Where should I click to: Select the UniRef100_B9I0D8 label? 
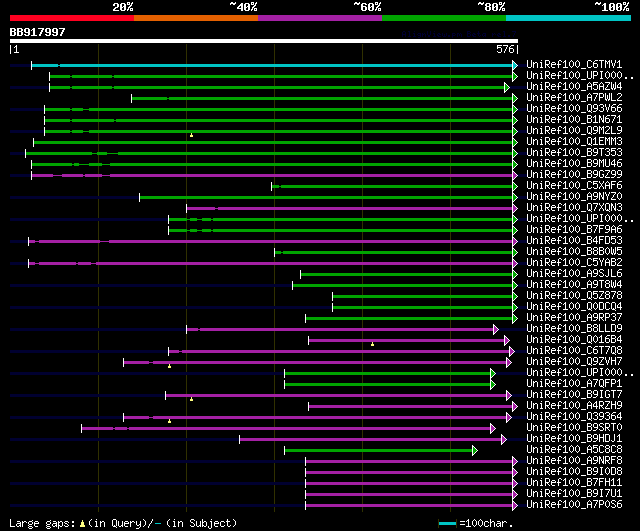tap(574, 472)
